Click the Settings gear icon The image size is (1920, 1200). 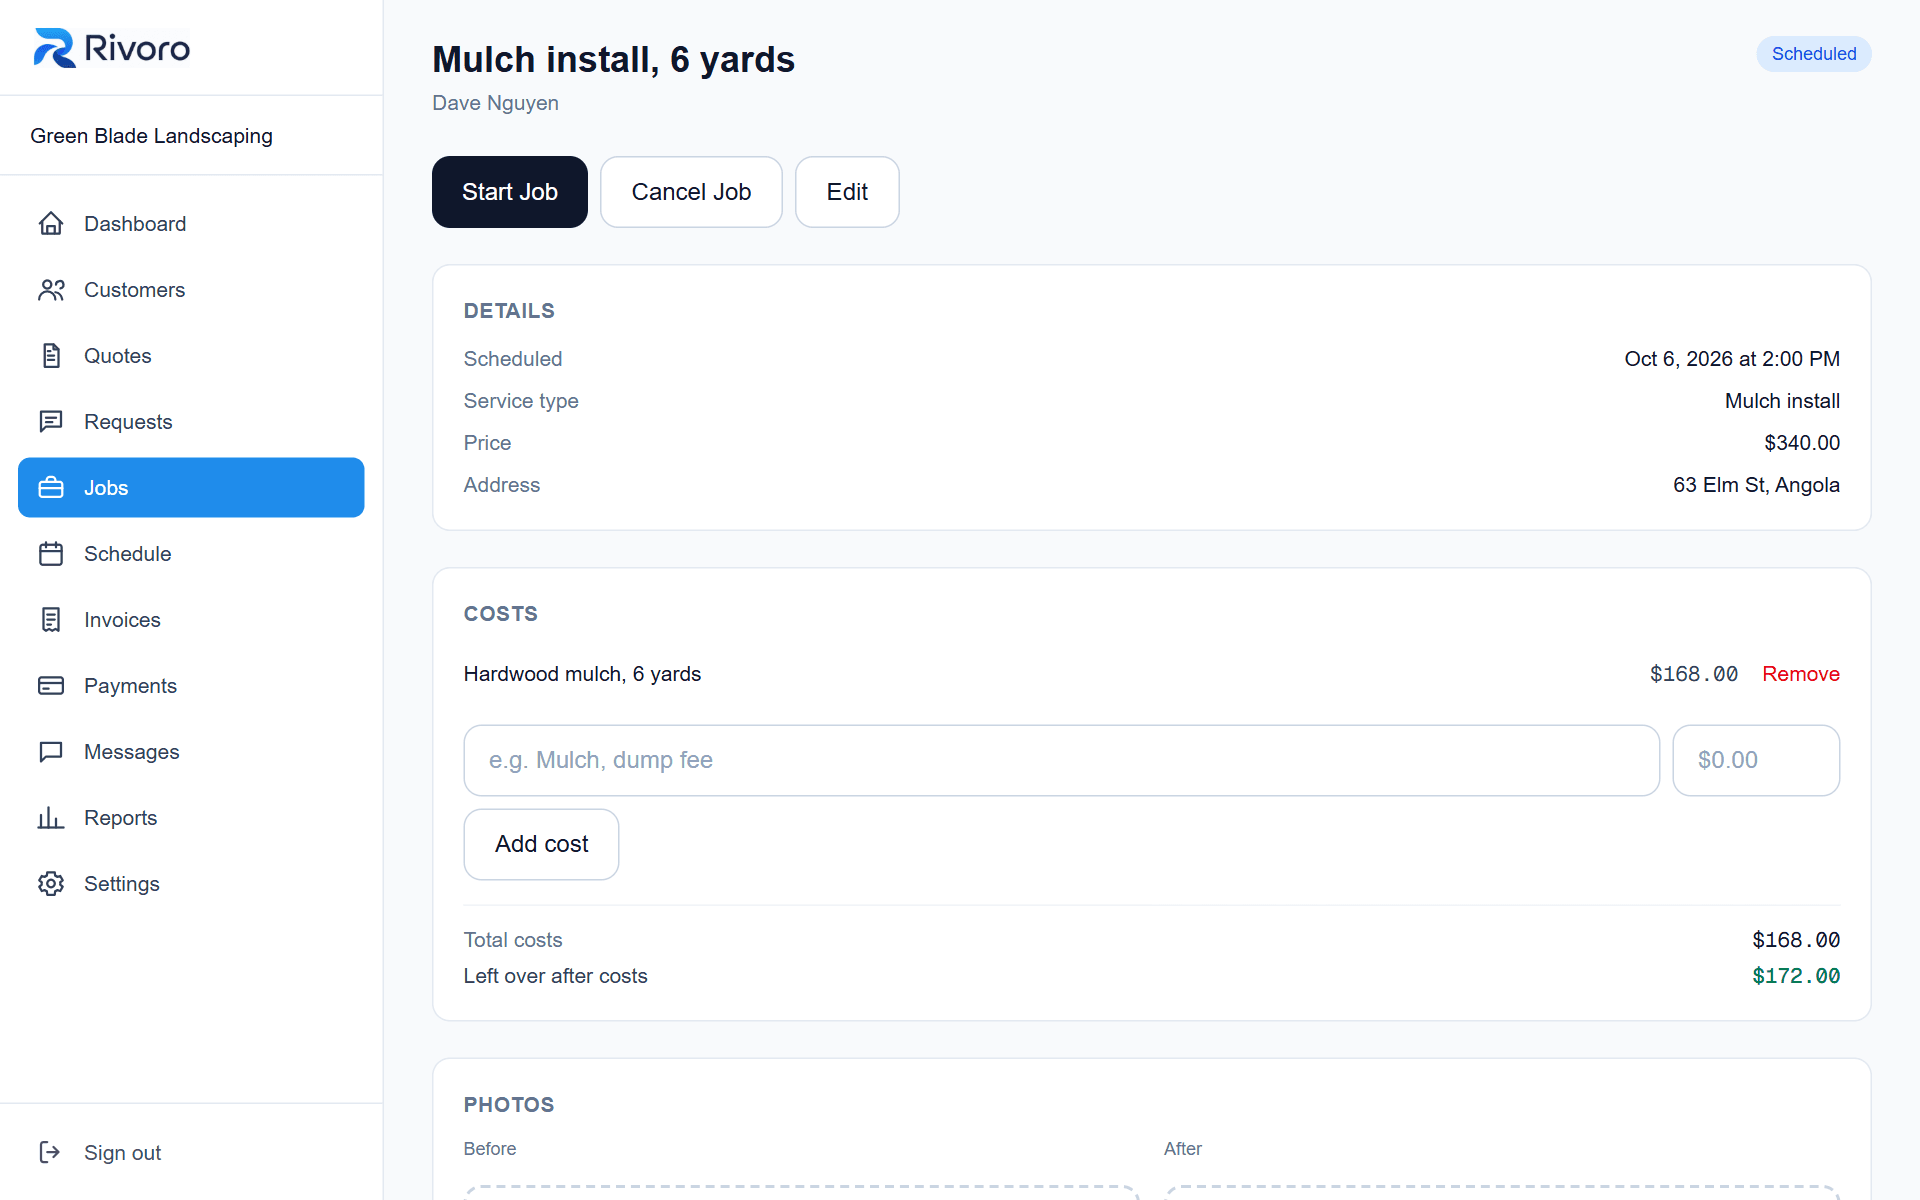51,884
